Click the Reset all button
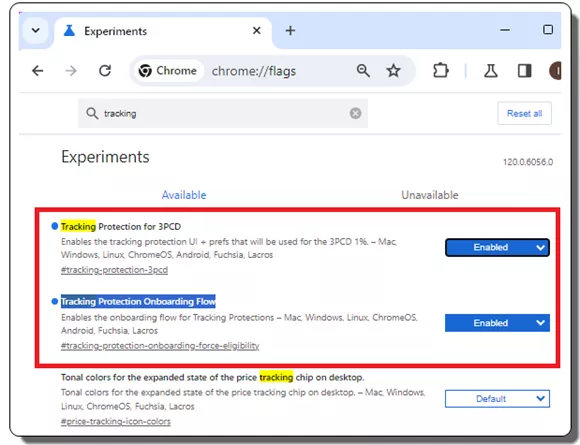580x445 pixels. [x=525, y=113]
